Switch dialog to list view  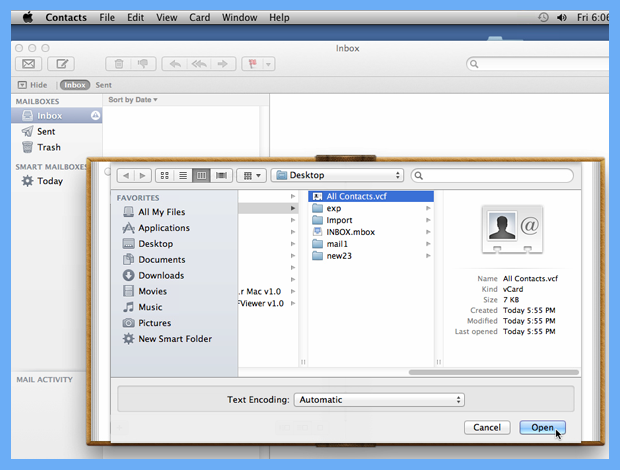pos(183,175)
